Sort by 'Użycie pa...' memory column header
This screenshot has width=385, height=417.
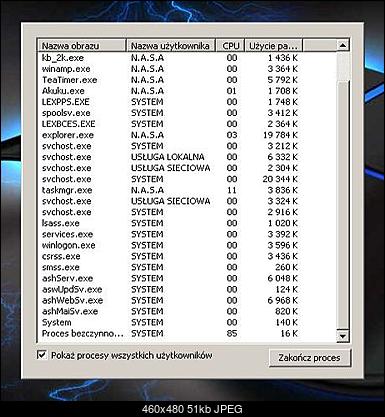[x=274, y=46]
